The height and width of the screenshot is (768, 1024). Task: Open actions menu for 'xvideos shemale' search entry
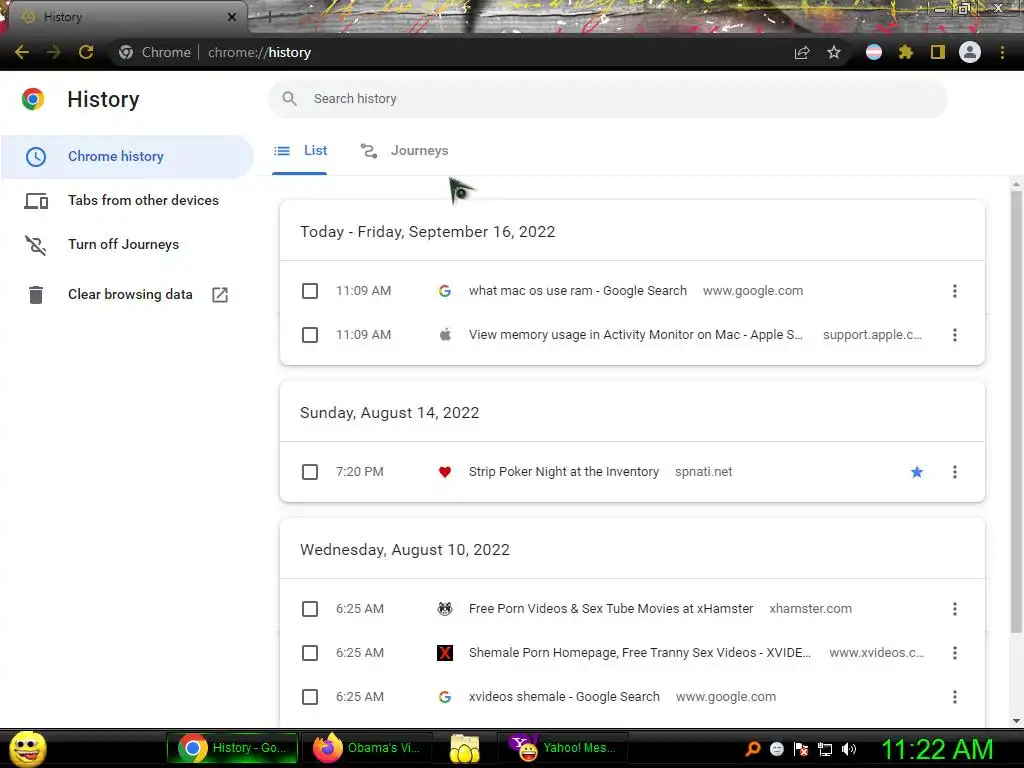pos(955,697)
